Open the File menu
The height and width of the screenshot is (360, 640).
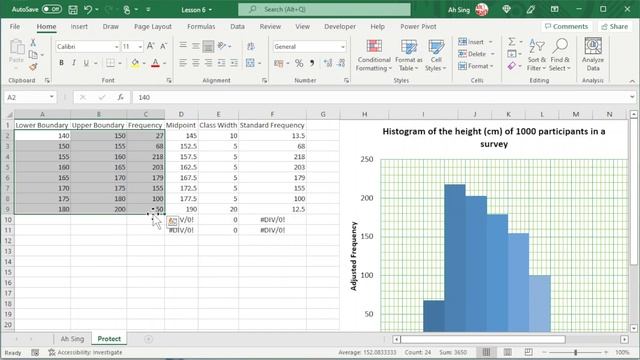pyautogui.click(x=15, y=27)
